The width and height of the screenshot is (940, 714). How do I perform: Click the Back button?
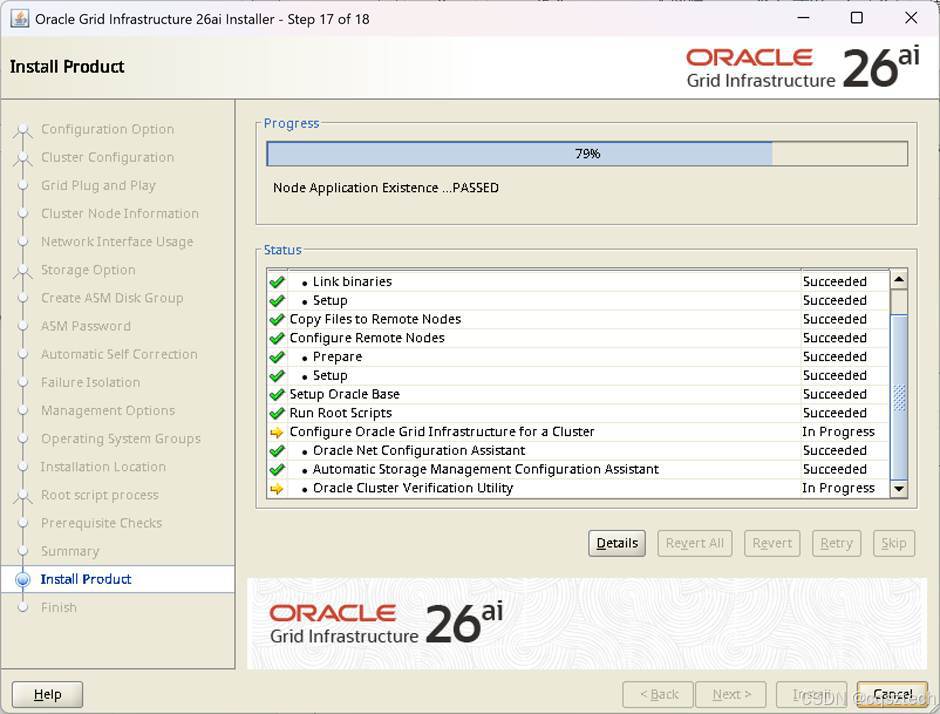[658, 694]
